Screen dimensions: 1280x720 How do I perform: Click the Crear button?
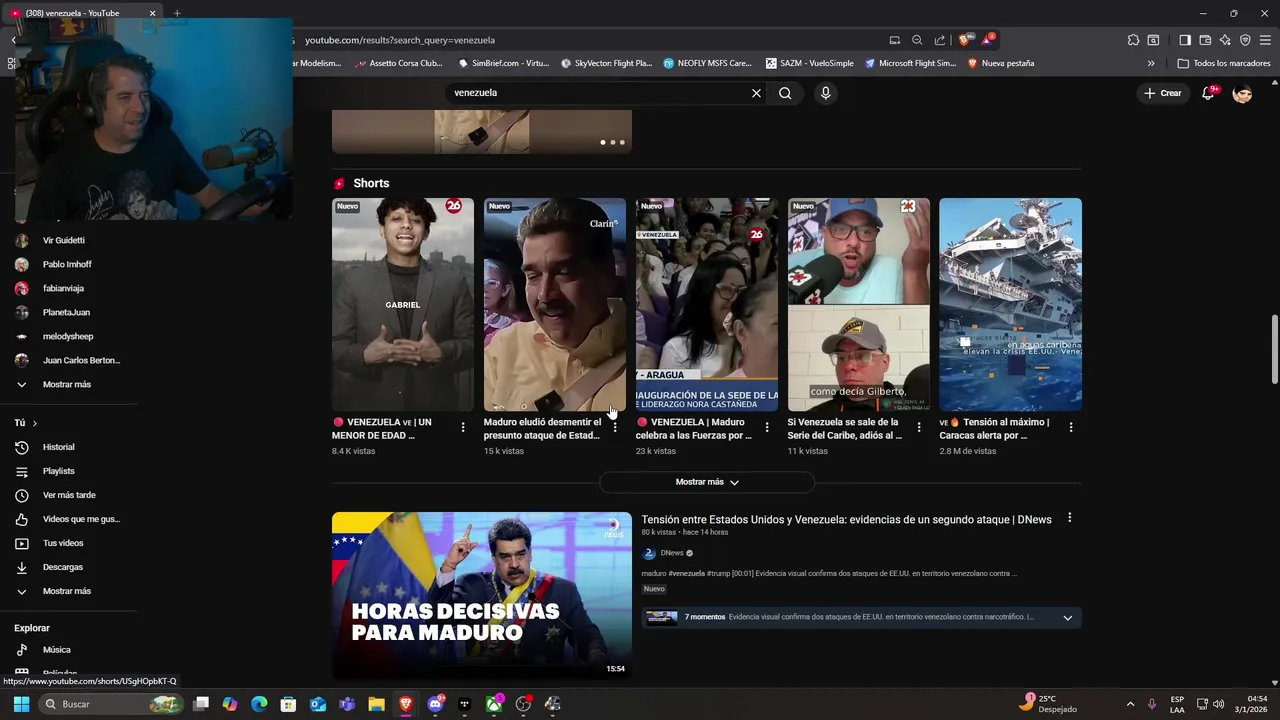point(1163,93)
